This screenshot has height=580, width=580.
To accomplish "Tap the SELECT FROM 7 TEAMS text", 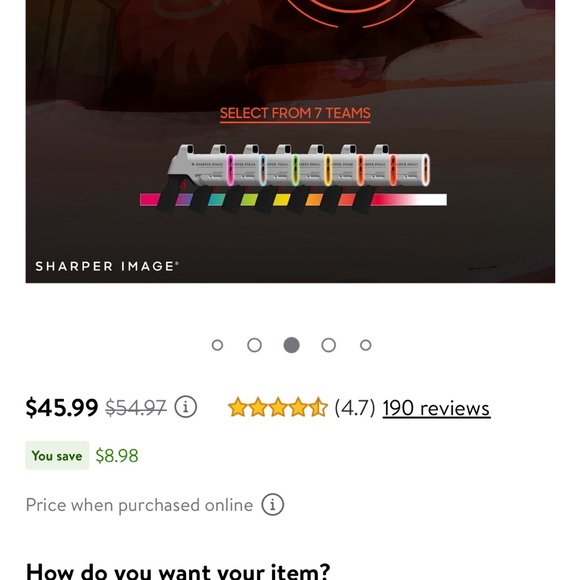I will pyautogui.click(x=295, y=113).
